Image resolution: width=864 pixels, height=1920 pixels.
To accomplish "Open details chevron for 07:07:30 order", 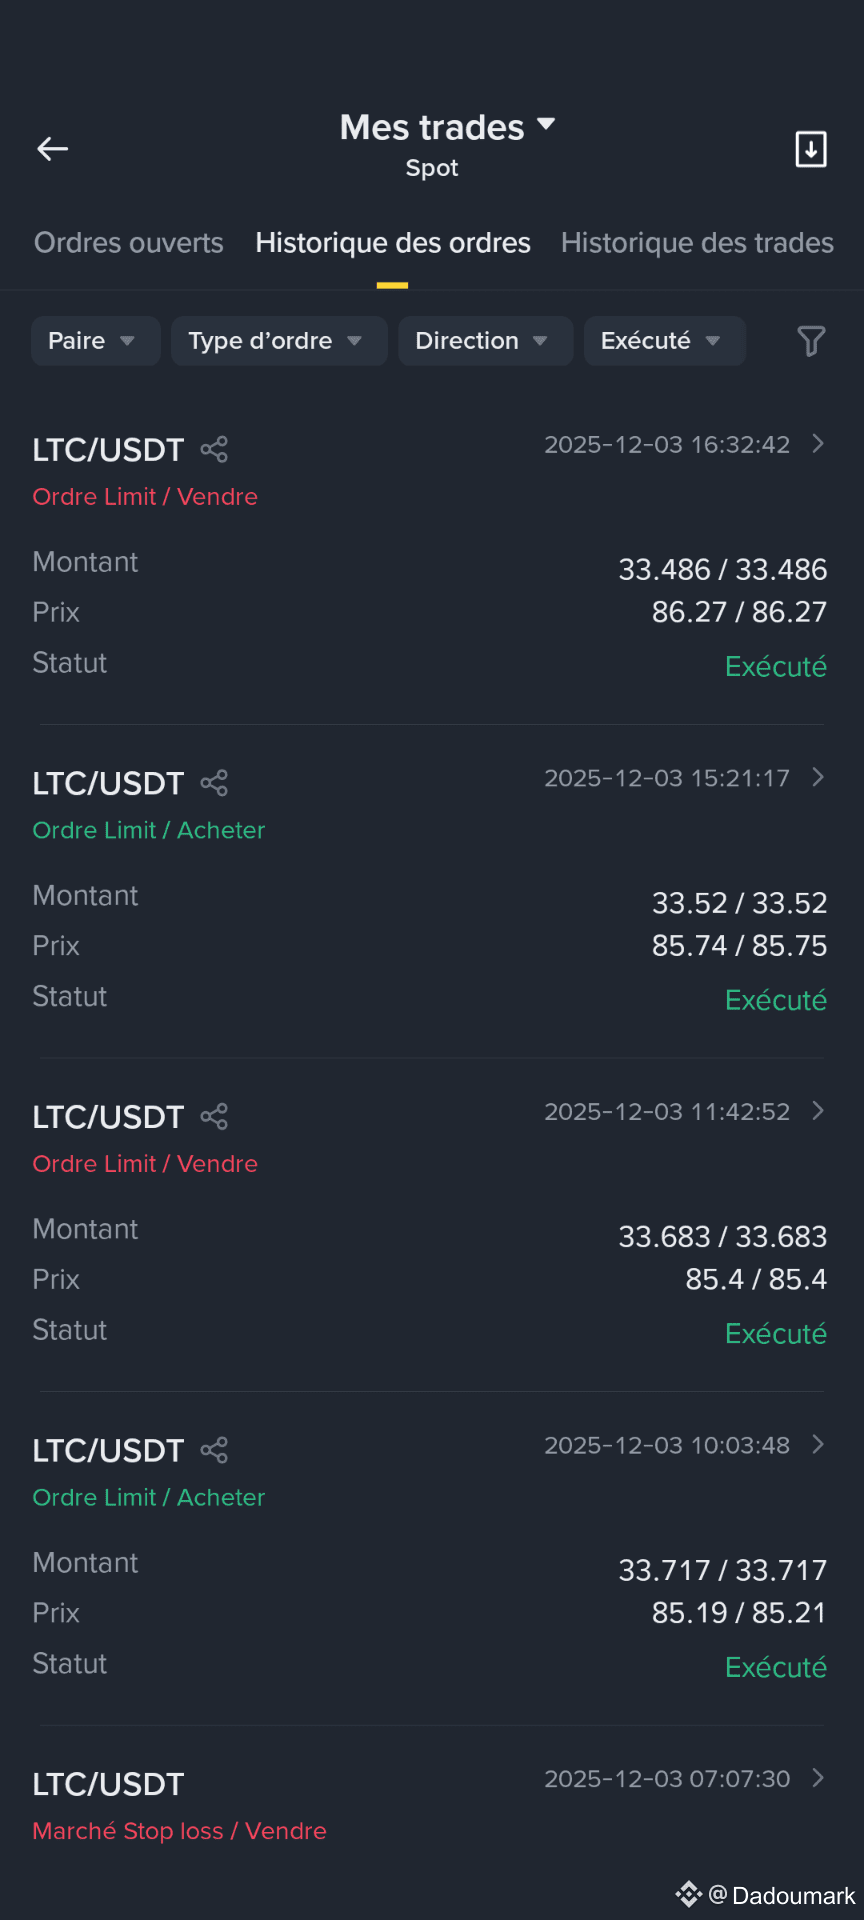I will coord(818,1778).
